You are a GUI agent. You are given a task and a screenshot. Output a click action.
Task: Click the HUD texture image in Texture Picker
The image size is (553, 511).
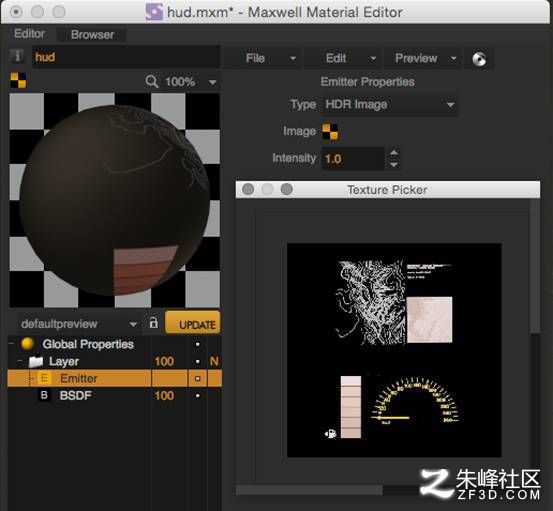point(394,350)
